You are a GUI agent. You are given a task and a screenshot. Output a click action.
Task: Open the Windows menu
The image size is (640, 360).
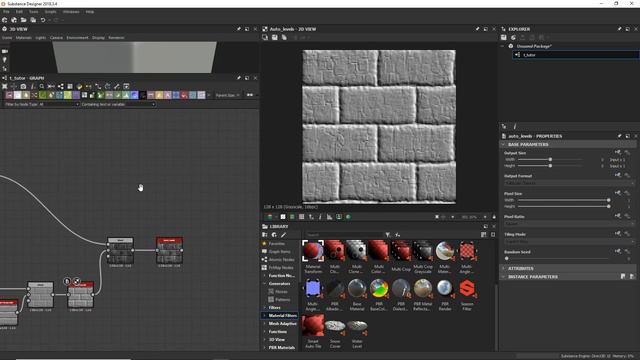71,12
